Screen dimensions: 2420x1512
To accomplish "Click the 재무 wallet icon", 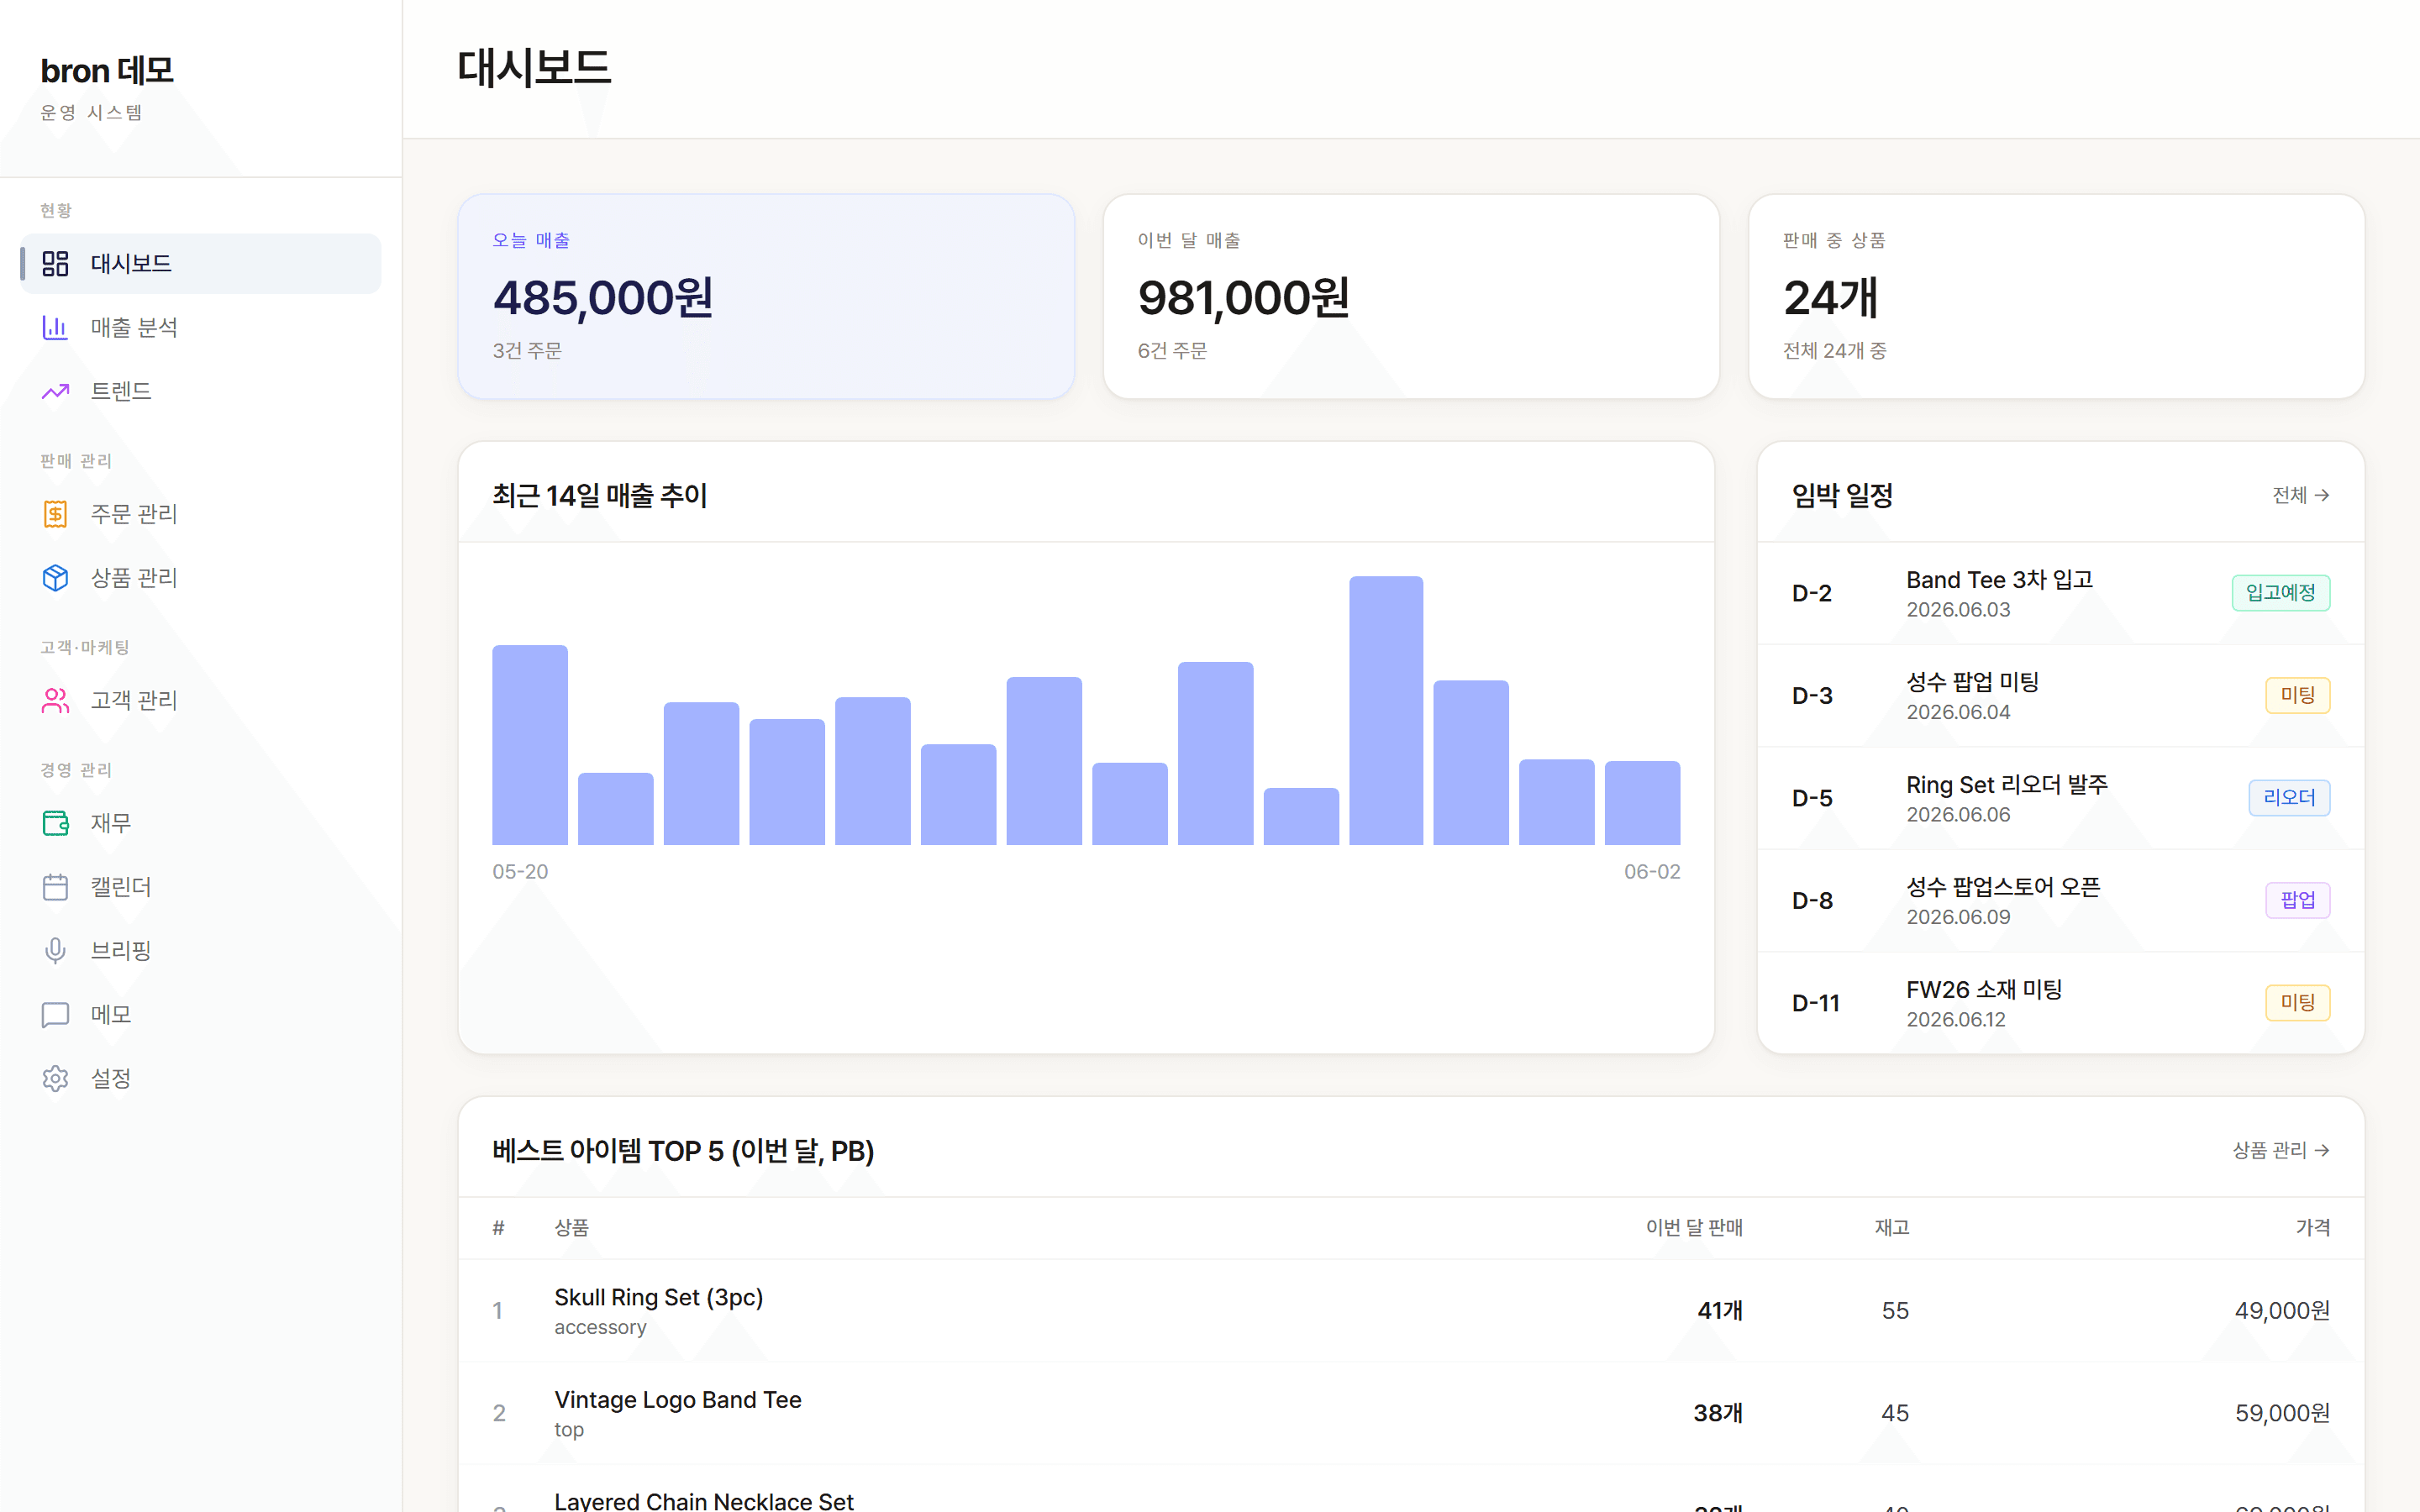I will pos(55,823).
